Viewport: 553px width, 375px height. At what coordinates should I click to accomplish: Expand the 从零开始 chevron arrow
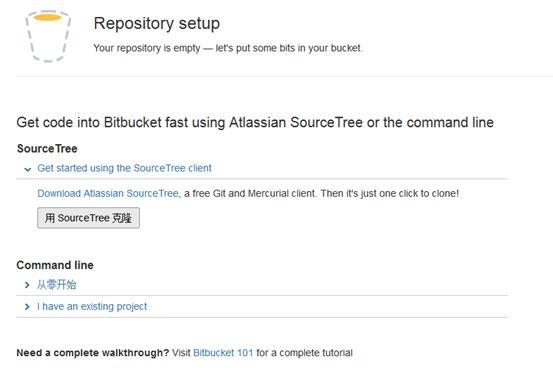point(27,285)
